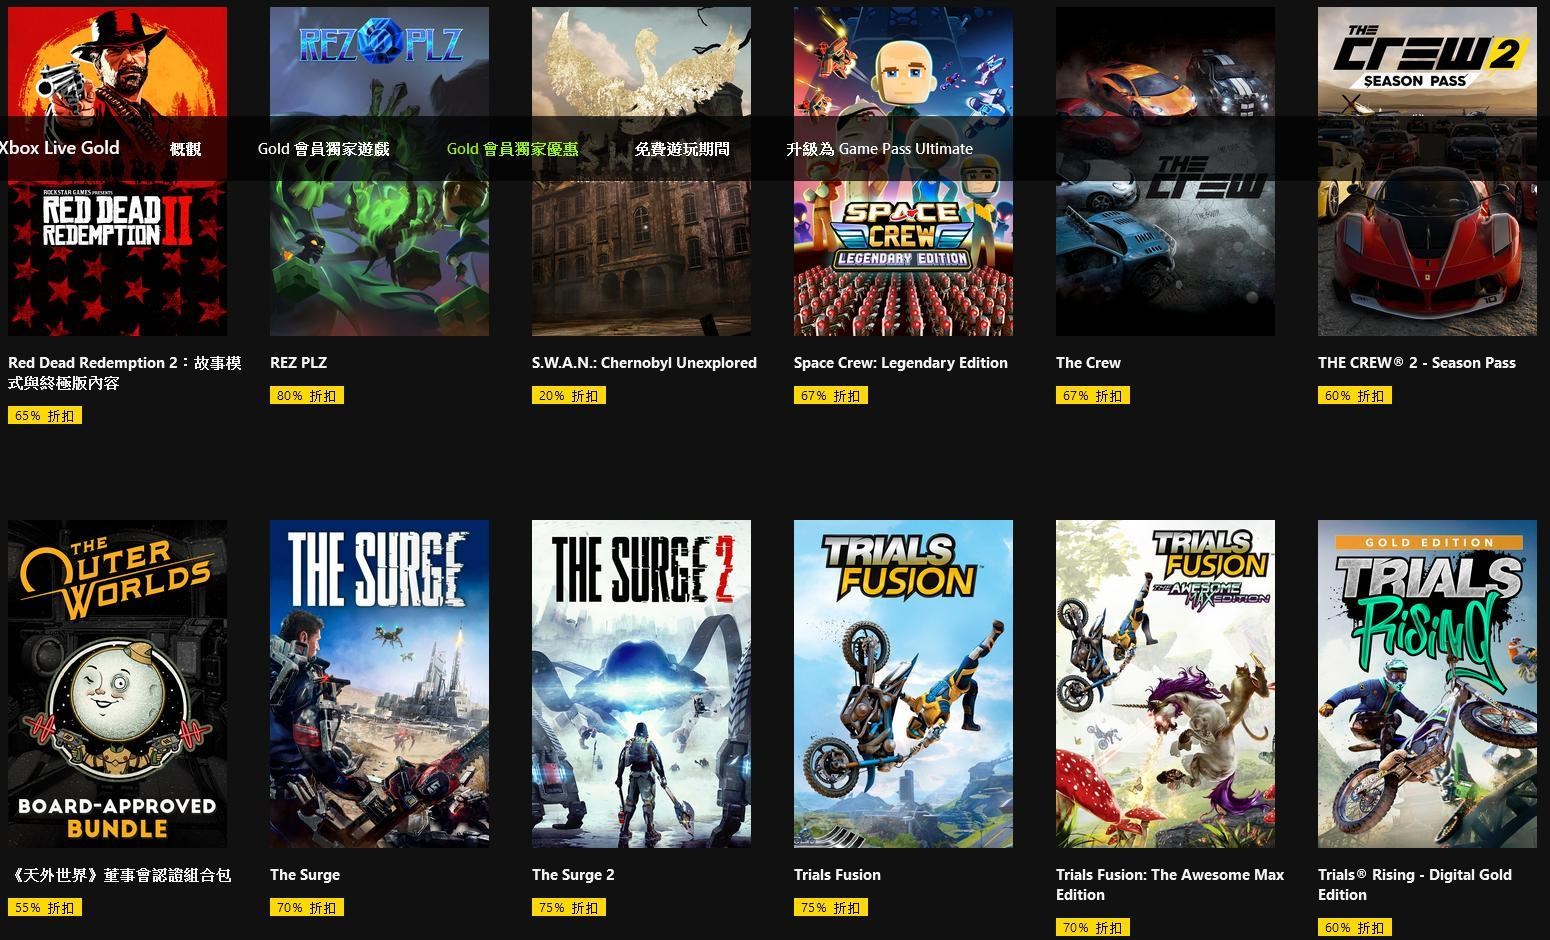
Task: Open the Red Dead Redemption II cover art
Action: point(118,171)
